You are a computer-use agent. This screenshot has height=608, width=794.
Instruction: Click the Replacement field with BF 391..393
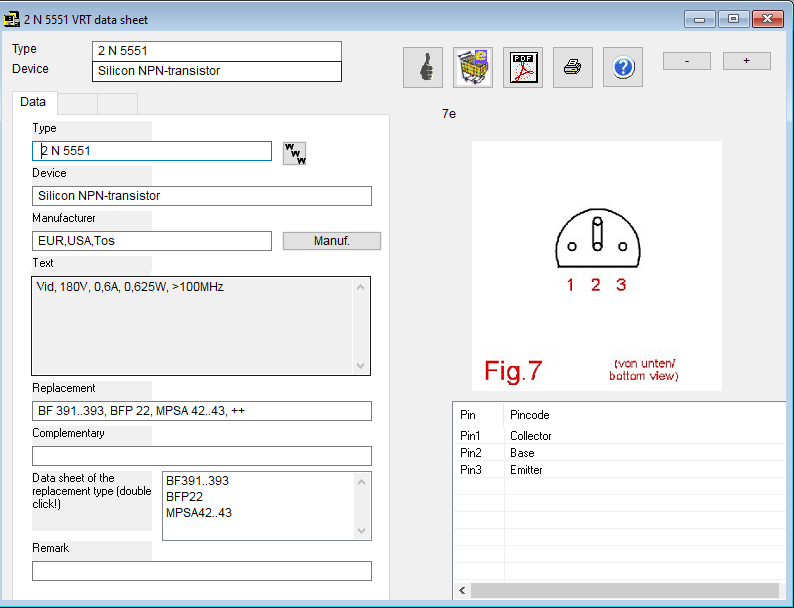click(x=202, y=411)
